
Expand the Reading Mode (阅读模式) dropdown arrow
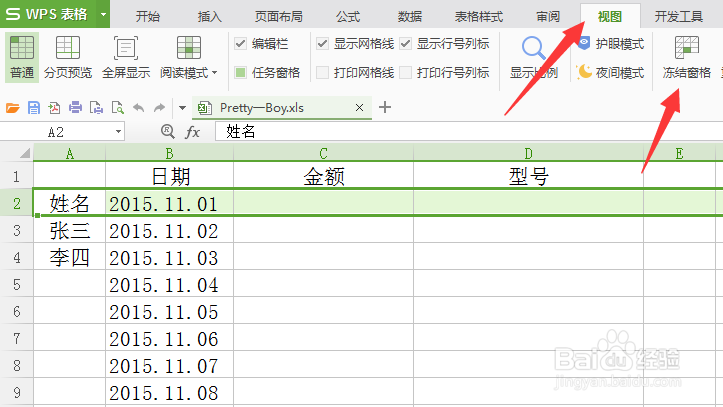(215, 73)
